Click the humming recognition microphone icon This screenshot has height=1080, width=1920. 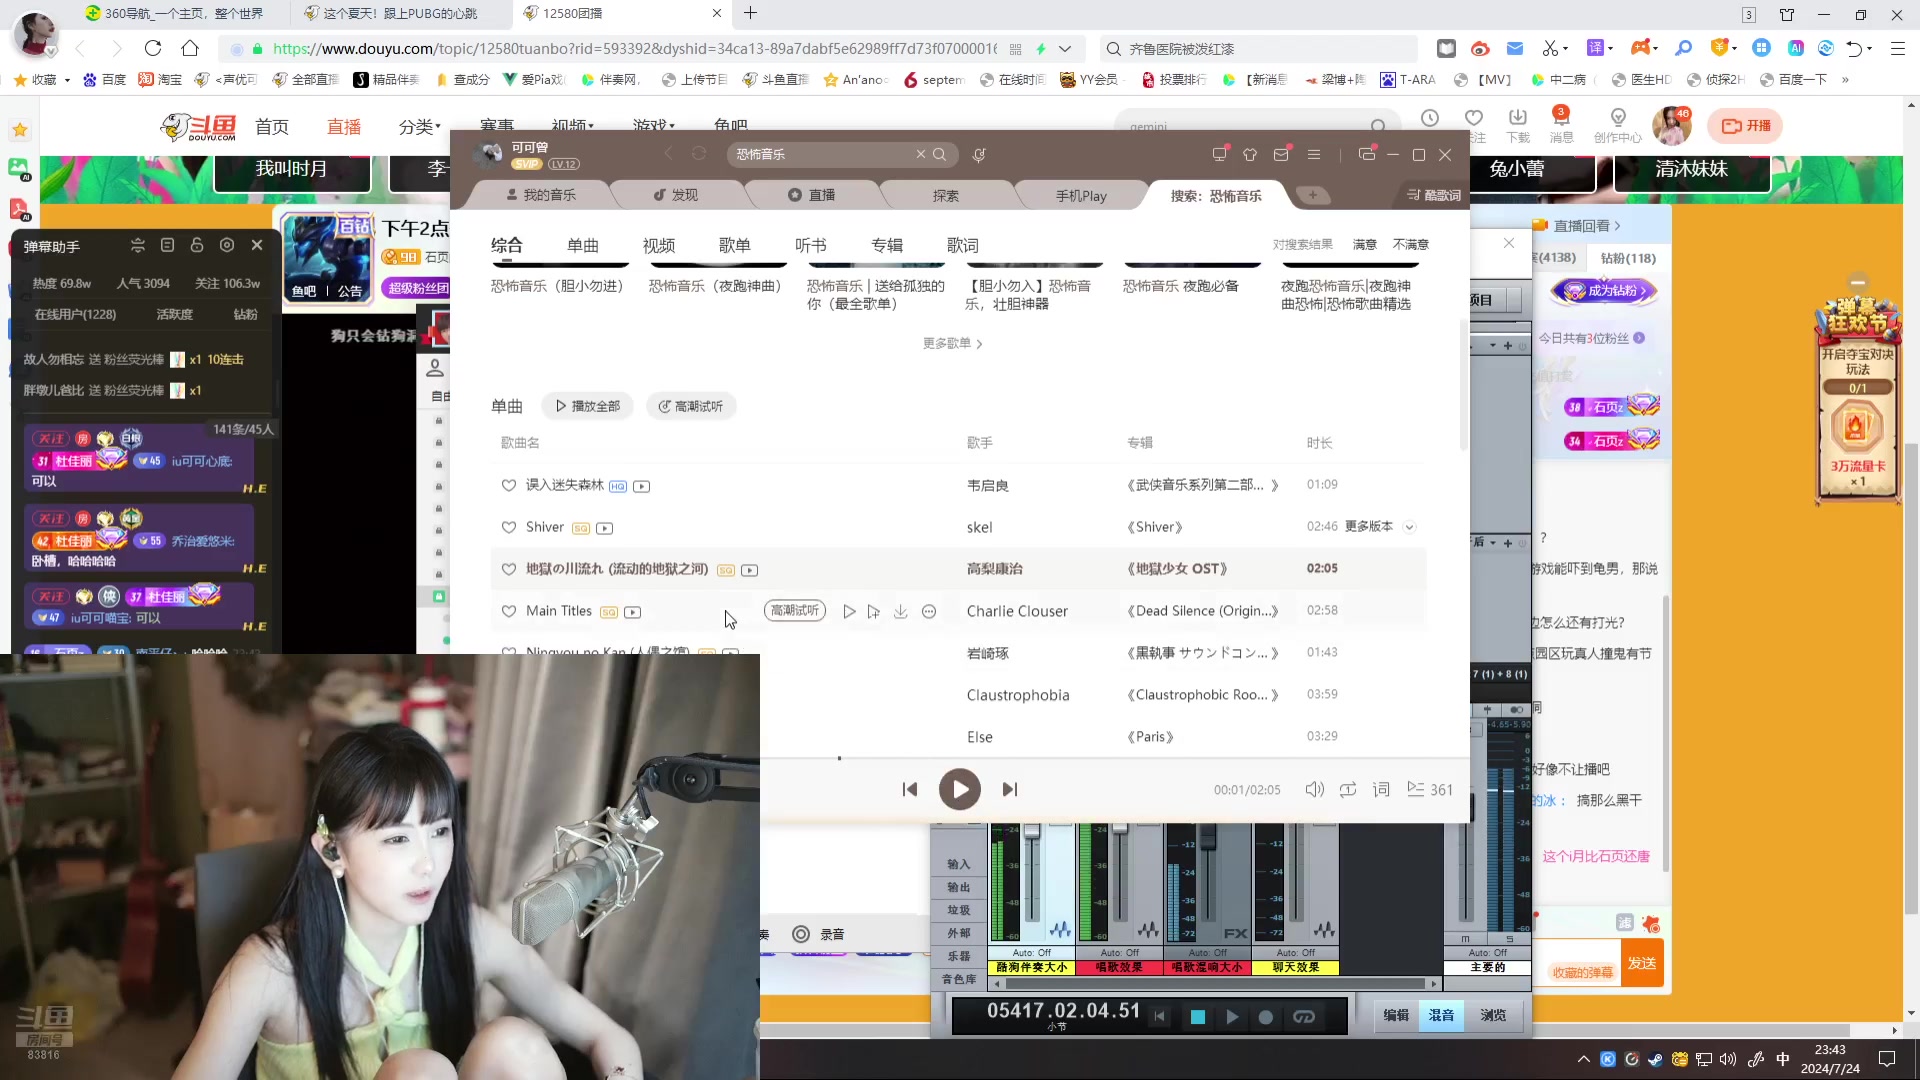[980, 154]
